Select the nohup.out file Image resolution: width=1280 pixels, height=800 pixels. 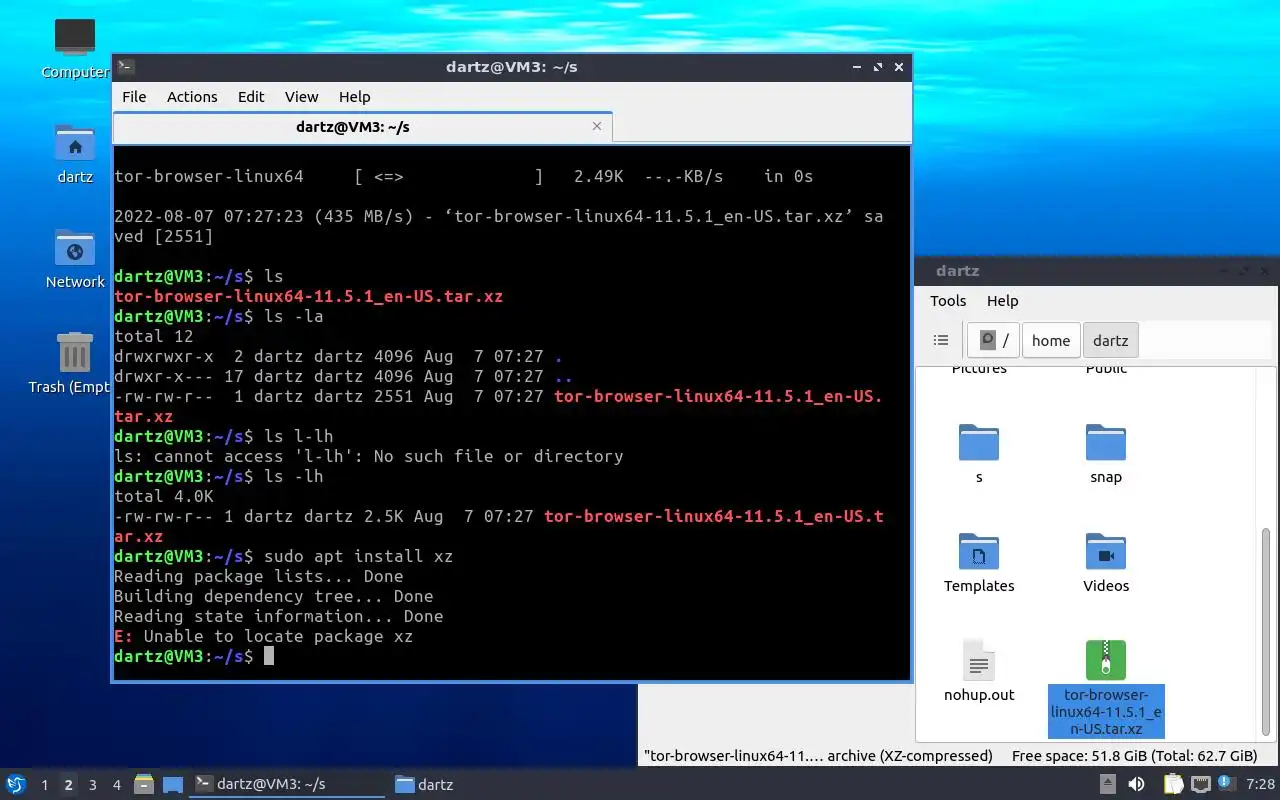coord(979,671)
